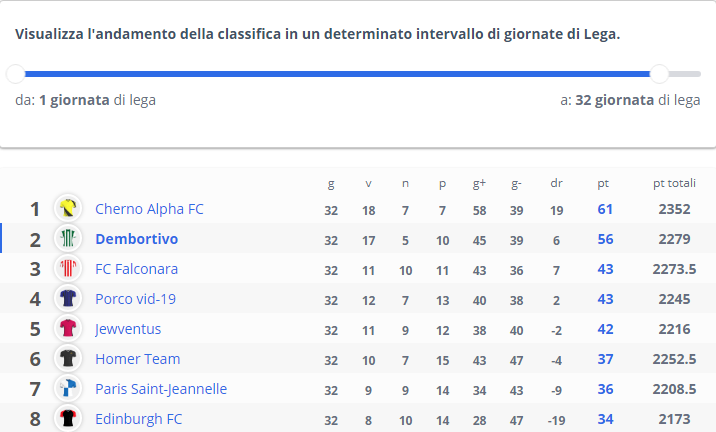
Task: Click the slider start handle at giornata 1
Action: click(16, 74)
